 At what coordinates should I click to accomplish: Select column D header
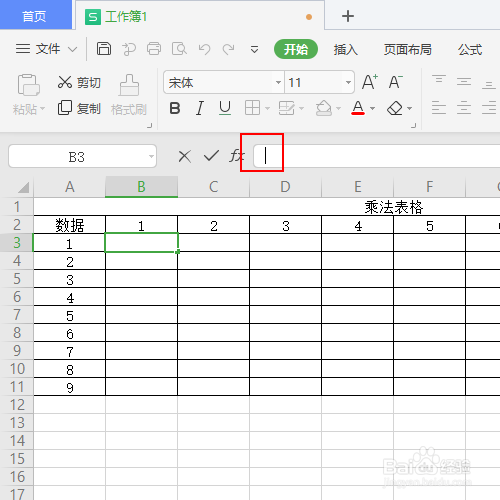pos(285,187)
